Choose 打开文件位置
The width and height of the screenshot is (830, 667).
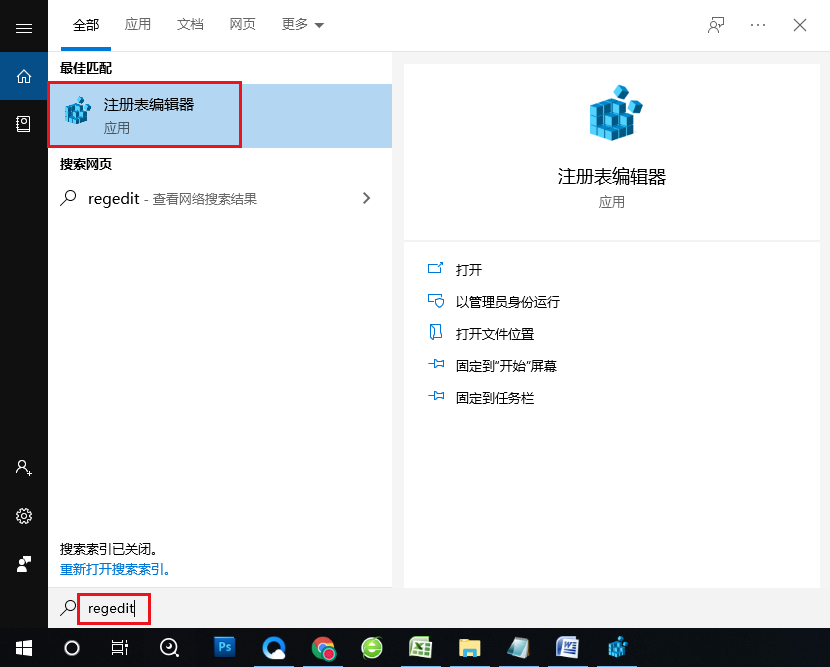click(495, 334)
